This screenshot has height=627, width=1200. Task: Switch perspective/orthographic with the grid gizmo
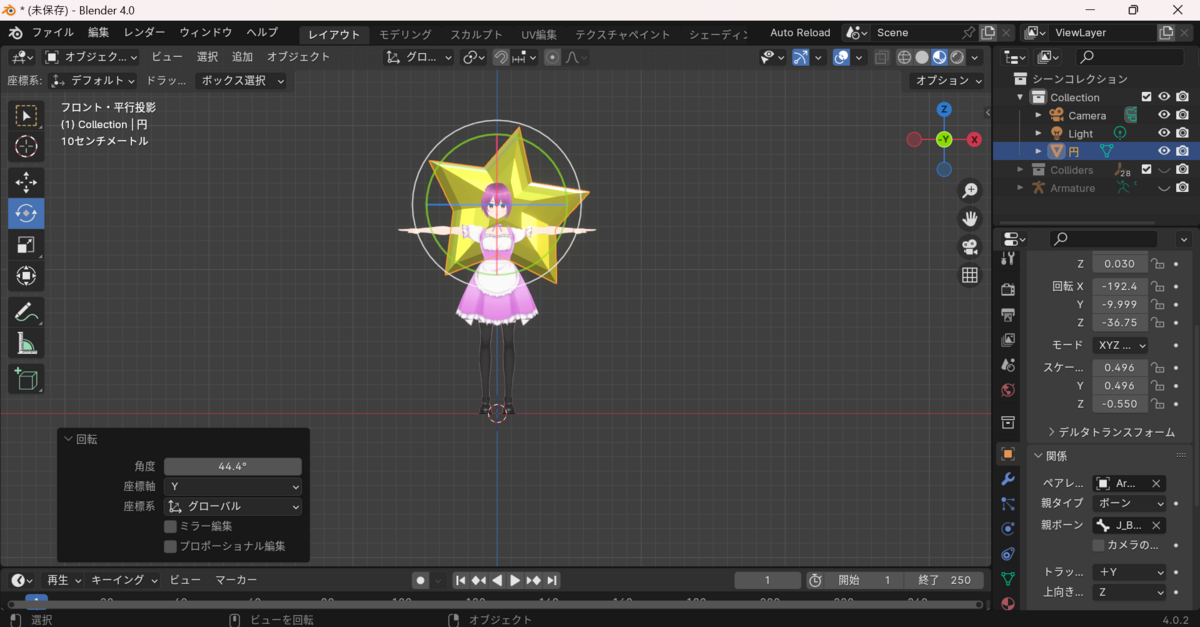(x=969, y=275)
